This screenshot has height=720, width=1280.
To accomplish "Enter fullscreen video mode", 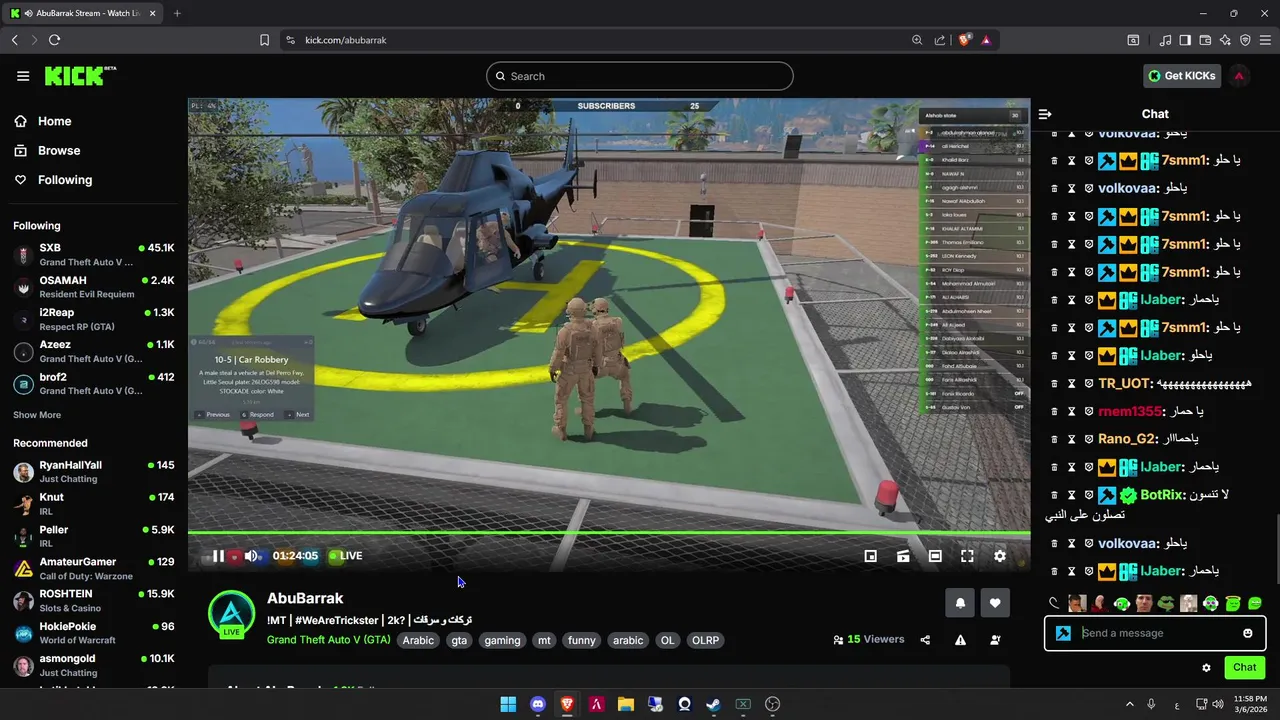I will 967,556.
